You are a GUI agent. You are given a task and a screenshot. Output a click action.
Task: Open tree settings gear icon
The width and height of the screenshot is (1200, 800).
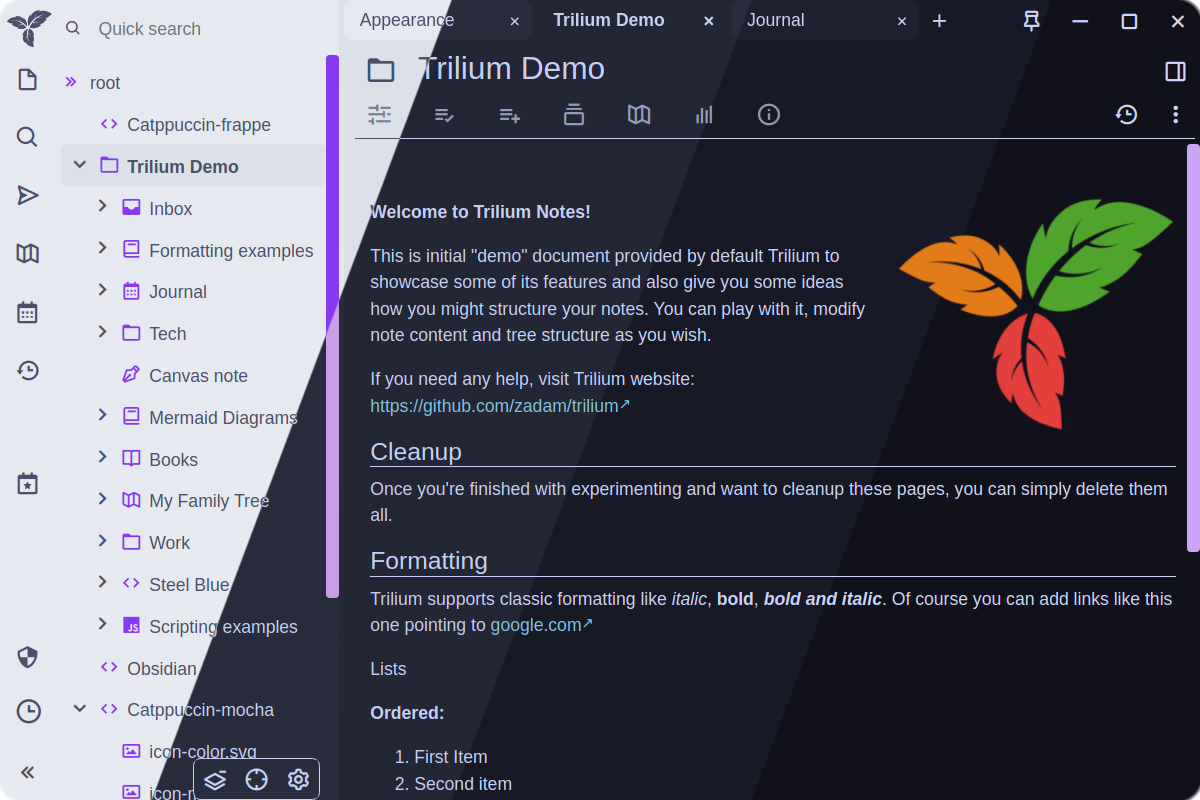point(298,780)
